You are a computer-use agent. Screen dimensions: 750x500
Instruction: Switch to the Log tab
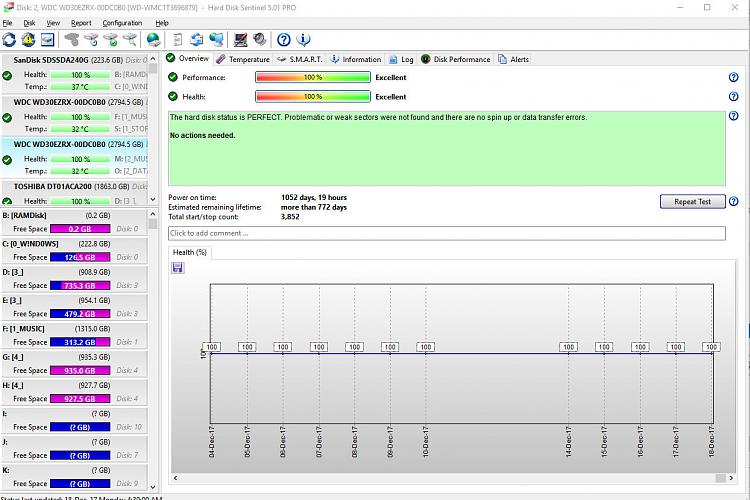point(401,59)
